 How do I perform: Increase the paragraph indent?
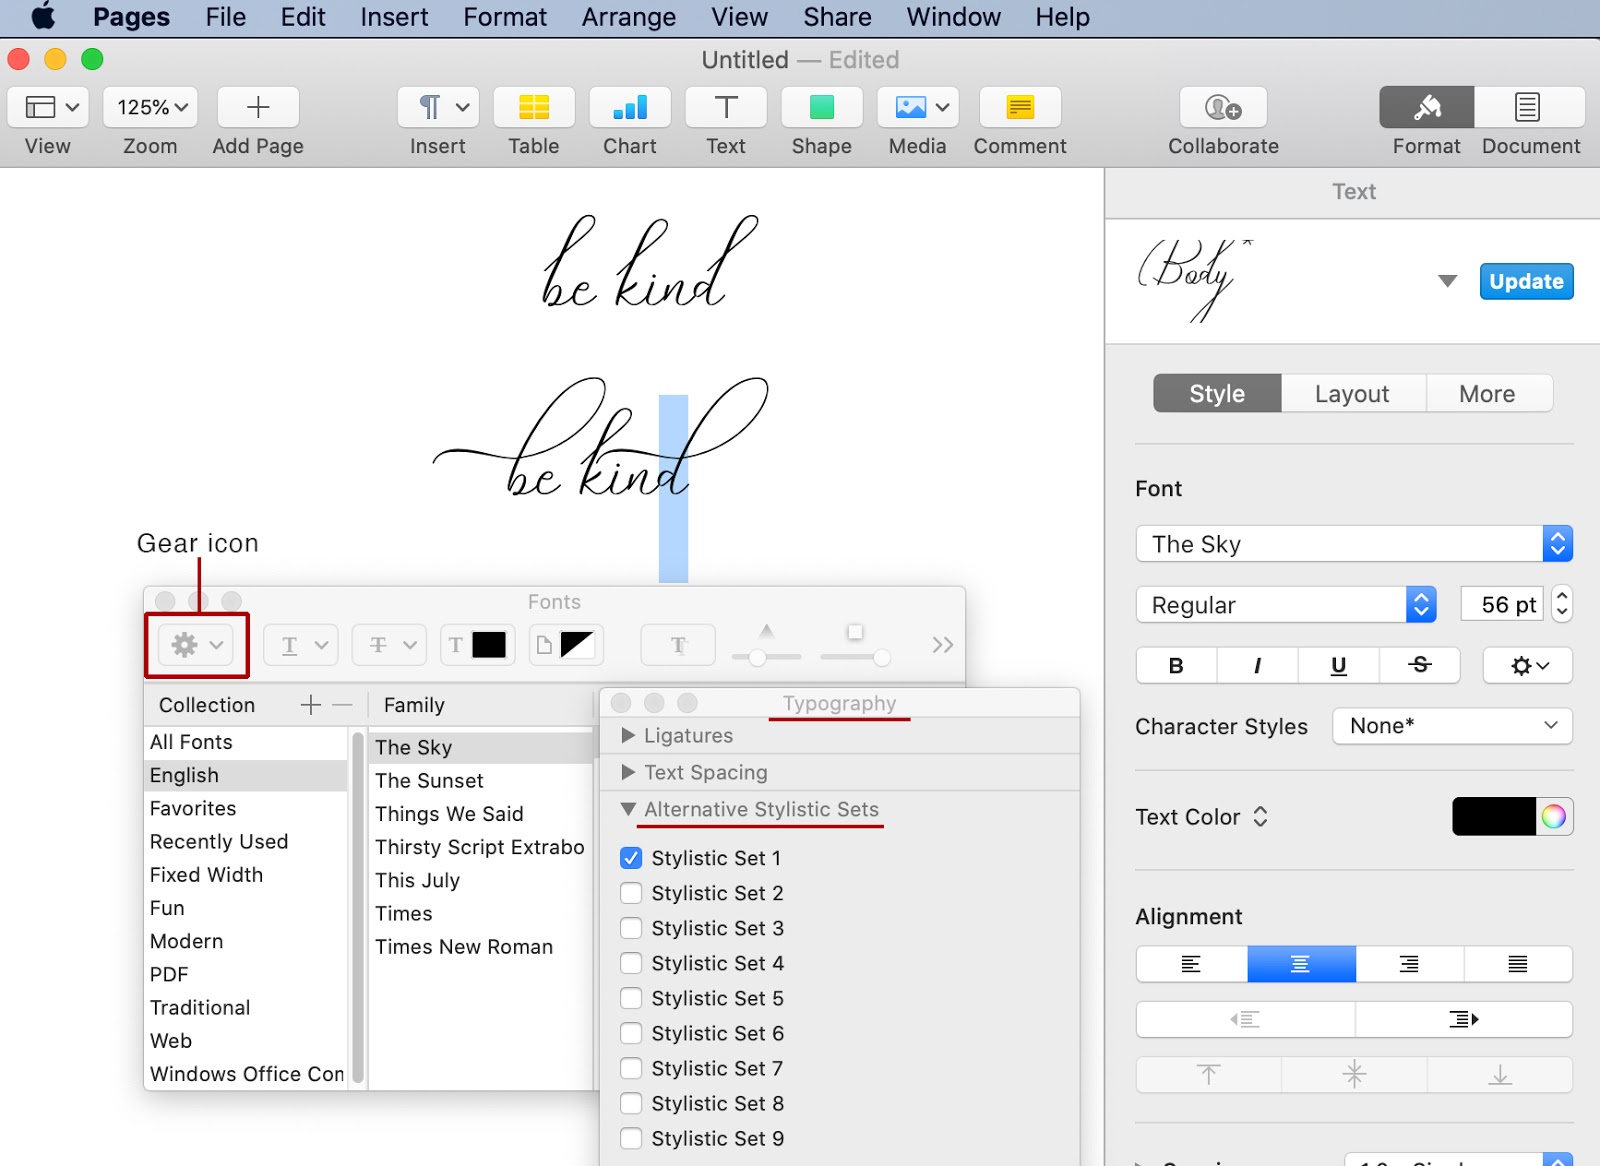tap(1463, 1019)
